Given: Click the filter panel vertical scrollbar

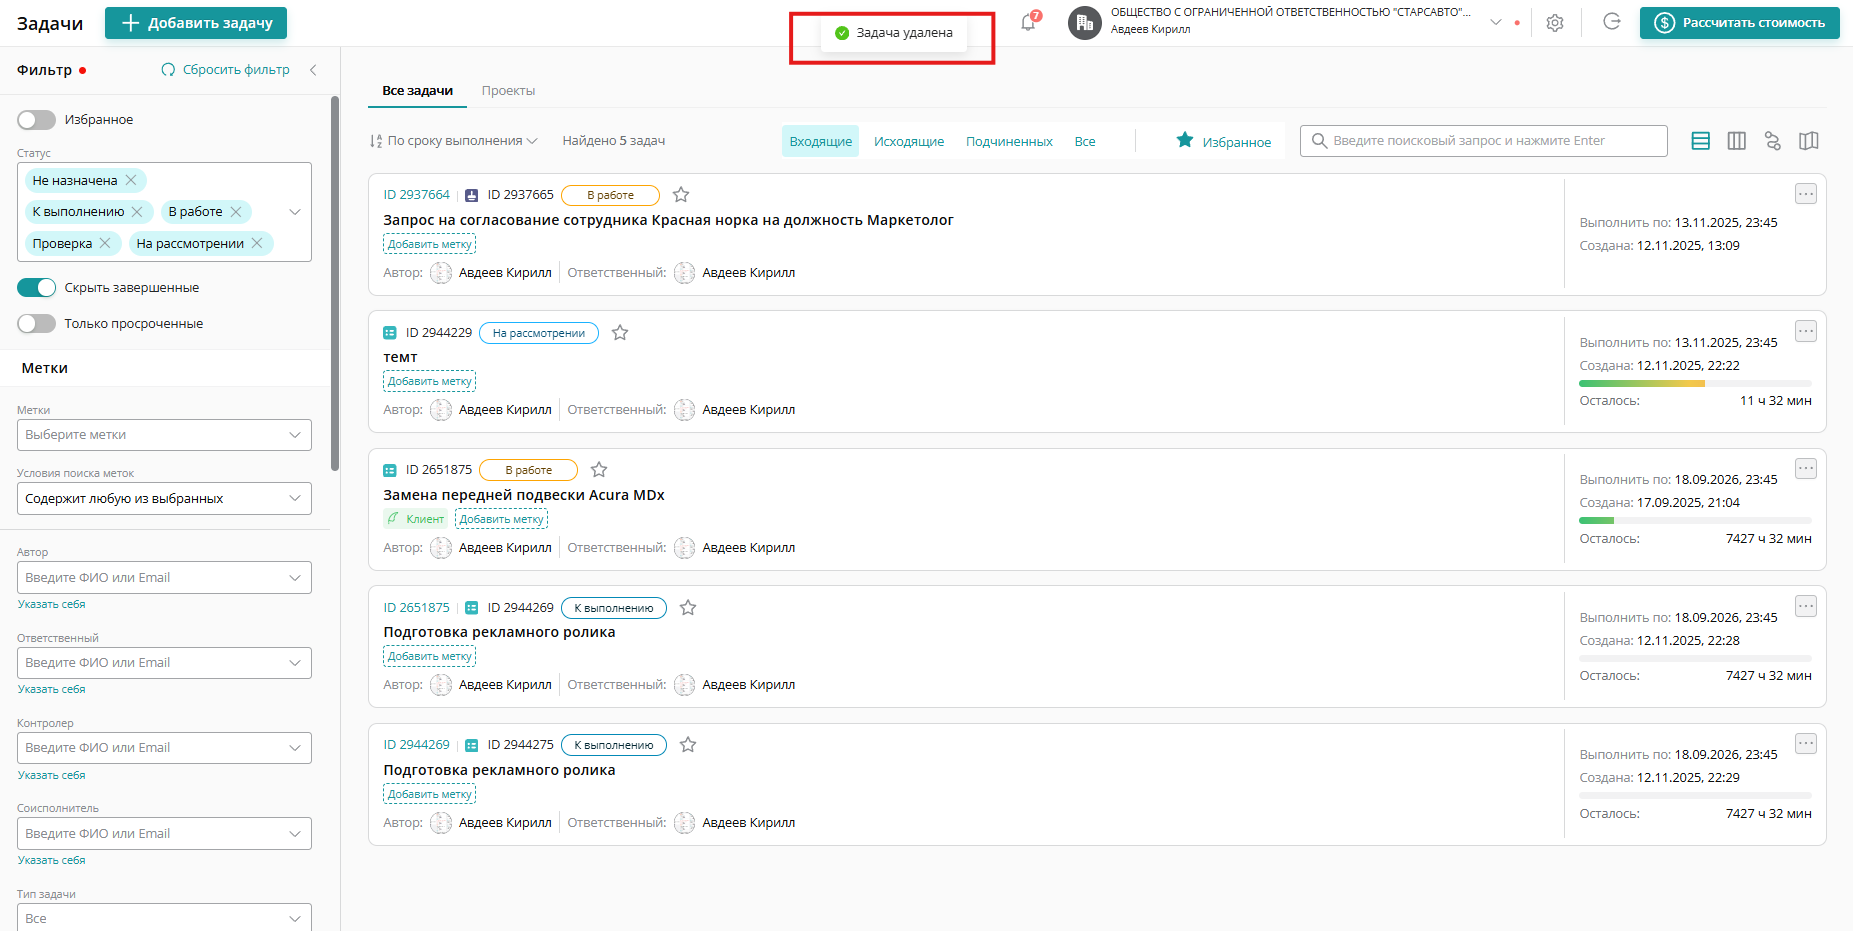Looking at the screenshot, I should coord(335,283).
